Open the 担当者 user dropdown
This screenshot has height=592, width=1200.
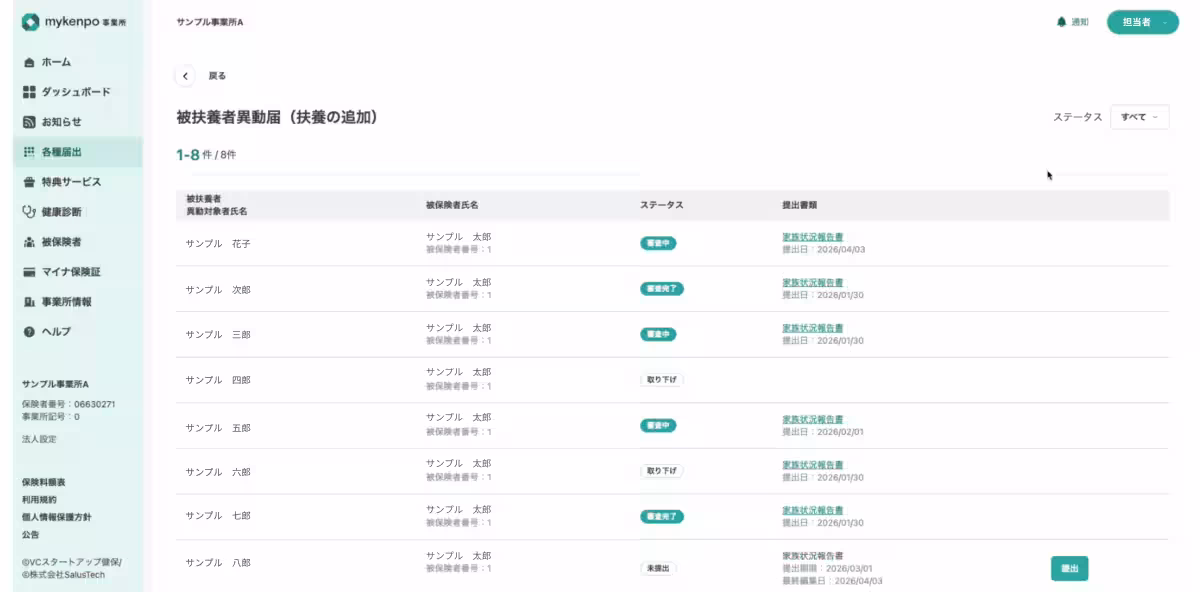1142,22
